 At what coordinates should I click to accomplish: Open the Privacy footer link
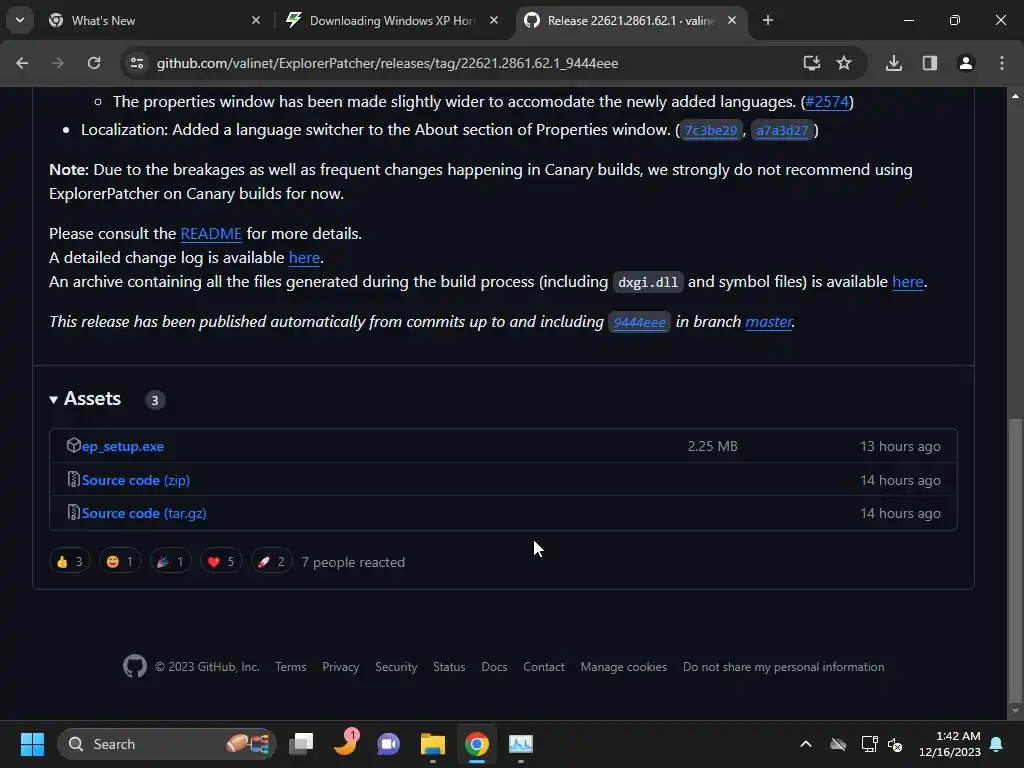click(x=340, y=667)
